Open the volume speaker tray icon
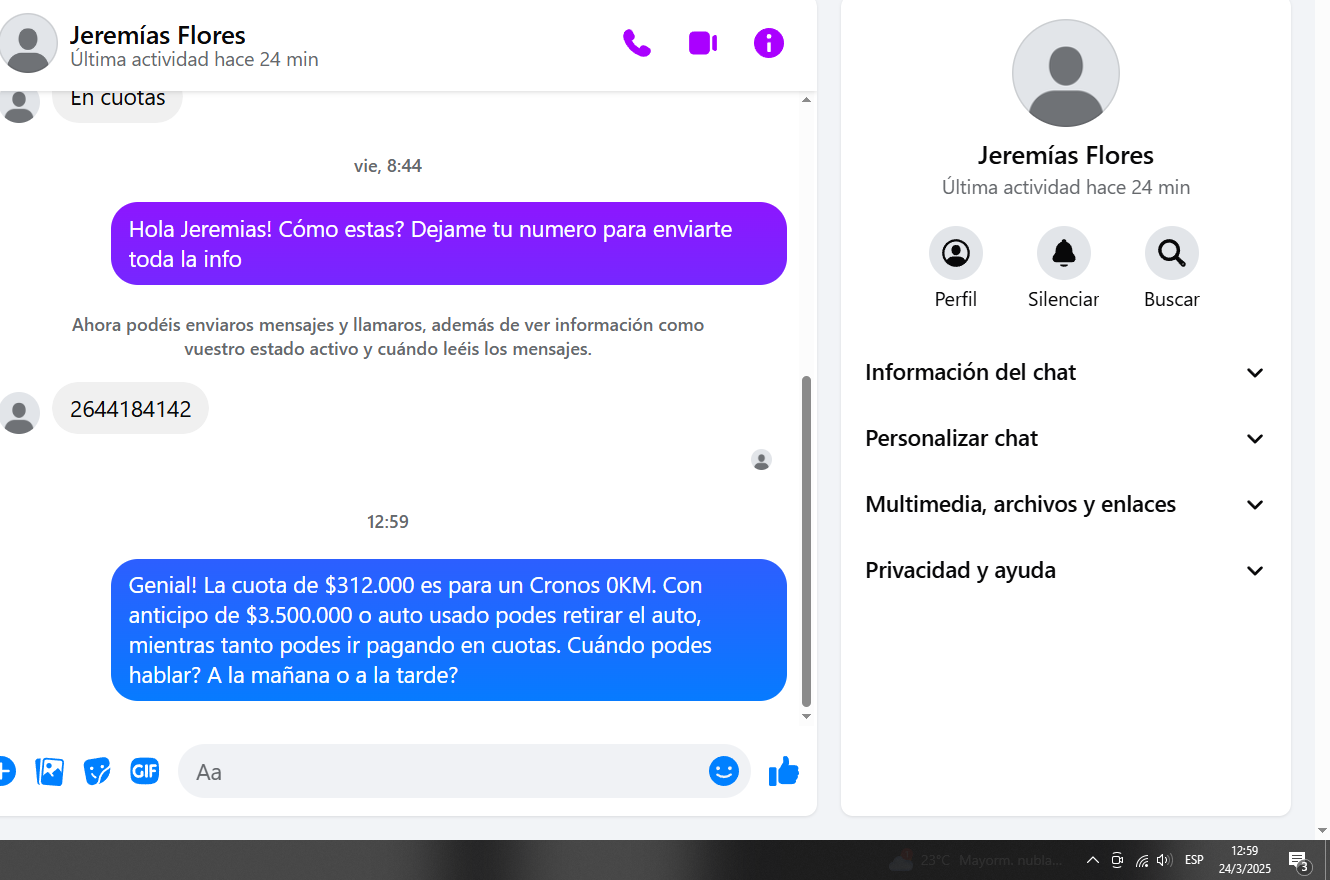The image size is (1330, 880). (1164, 860)
